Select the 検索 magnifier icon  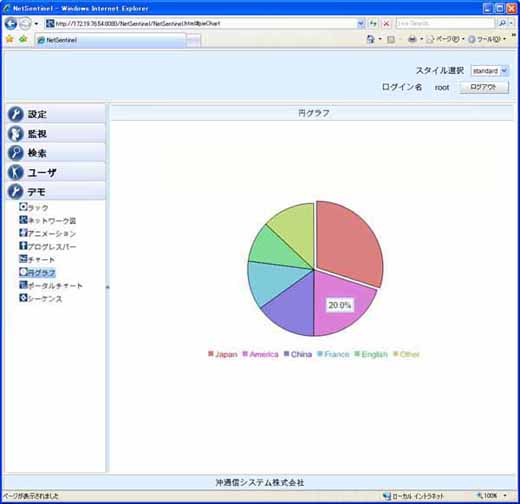pyautogui.click(x=15, y=153)
